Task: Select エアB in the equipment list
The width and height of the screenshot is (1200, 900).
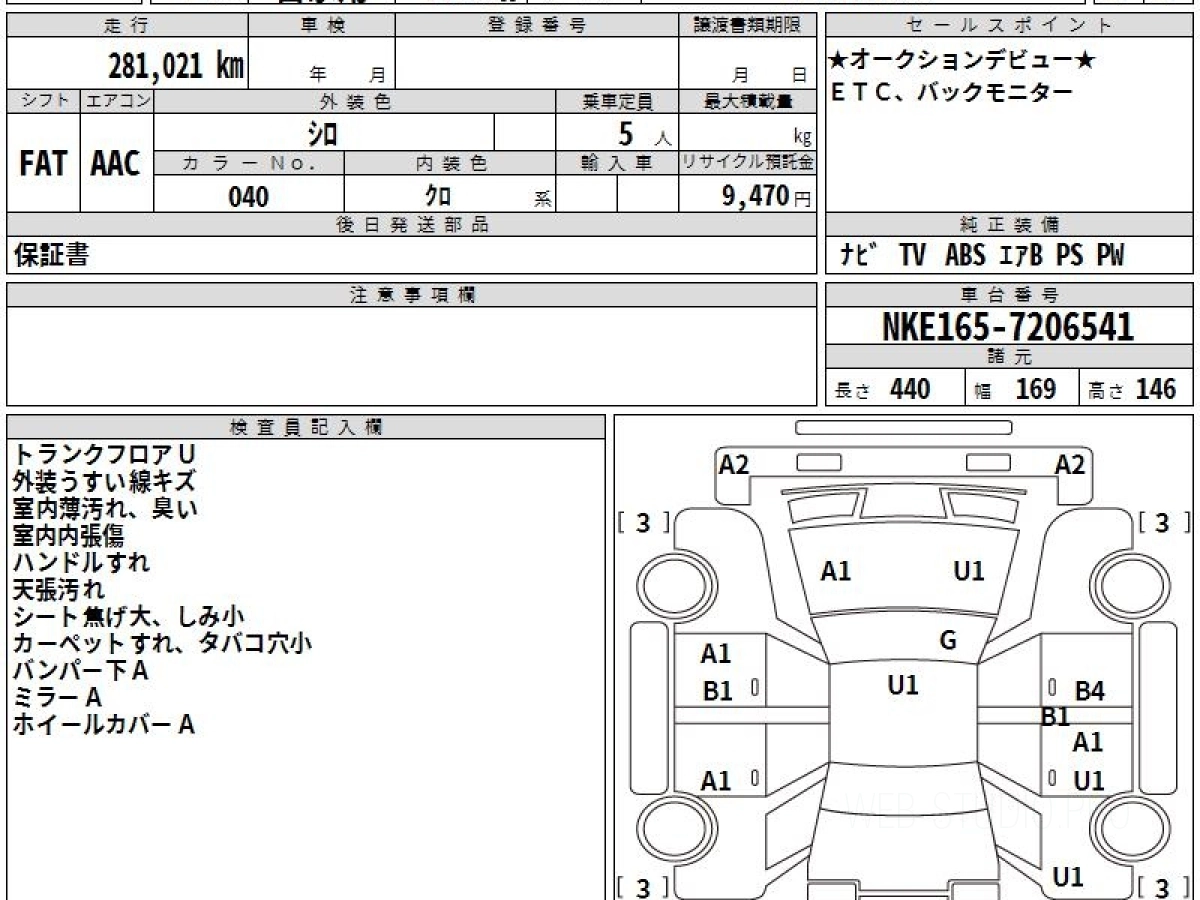Action: click(1020, 256)
